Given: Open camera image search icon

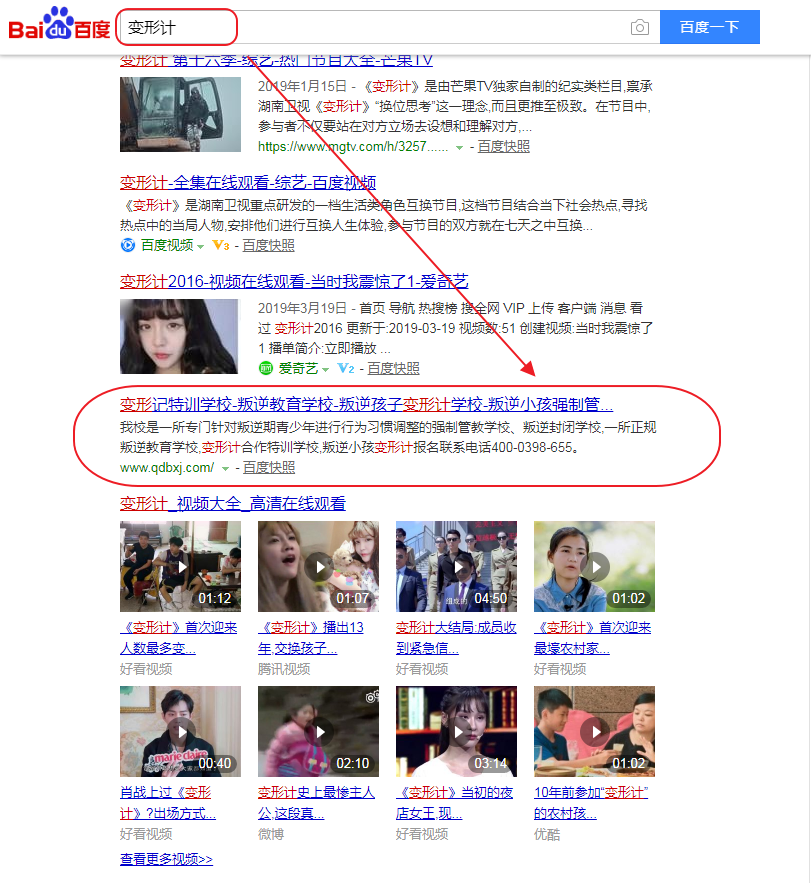Looking at the screenshot, I should 639,27.
